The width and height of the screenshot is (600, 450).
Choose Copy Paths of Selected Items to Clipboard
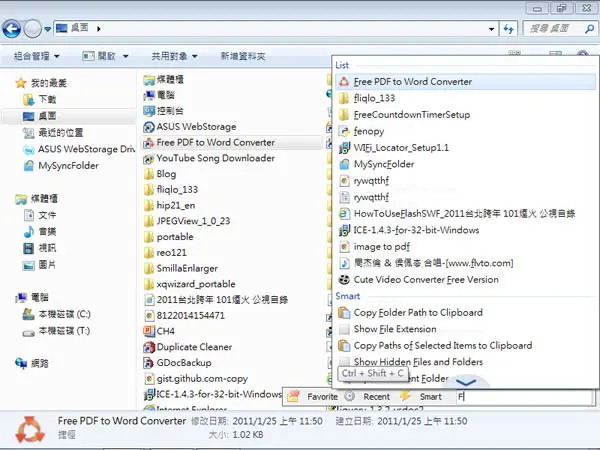click(x=465, y=346)
